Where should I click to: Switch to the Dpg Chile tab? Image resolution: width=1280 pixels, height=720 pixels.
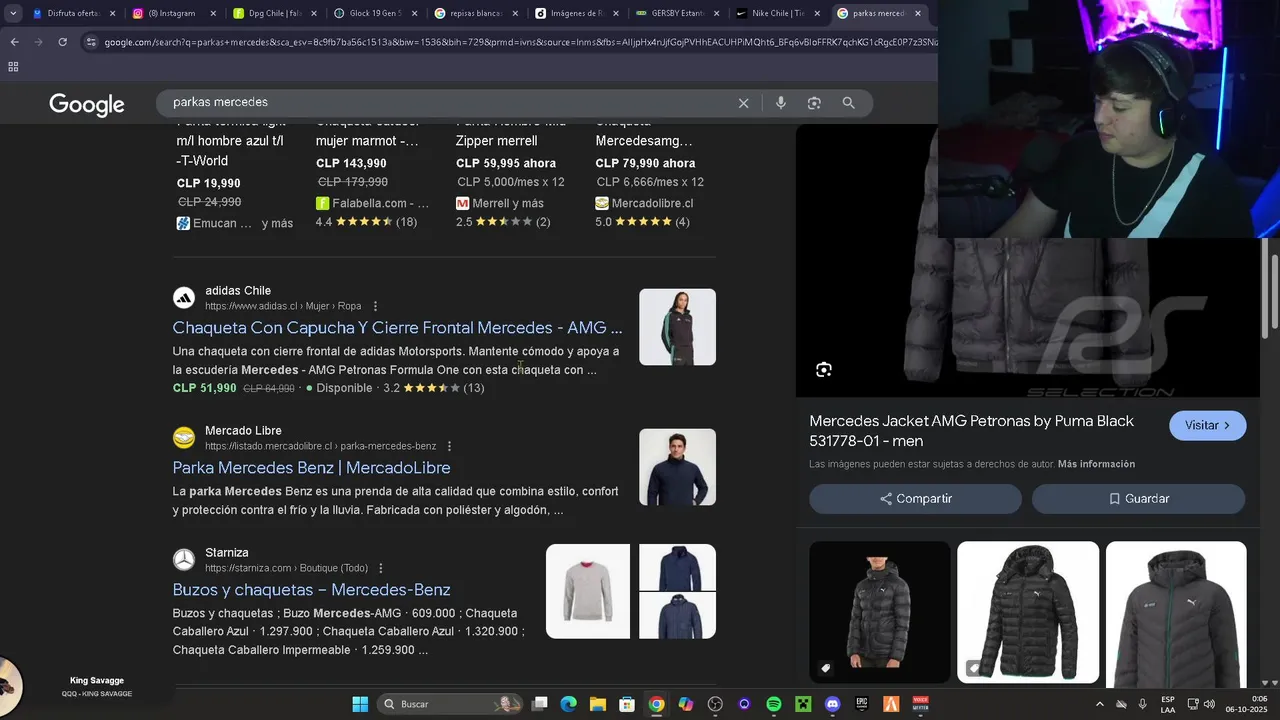pyautogui.click(x=273, y=14)
